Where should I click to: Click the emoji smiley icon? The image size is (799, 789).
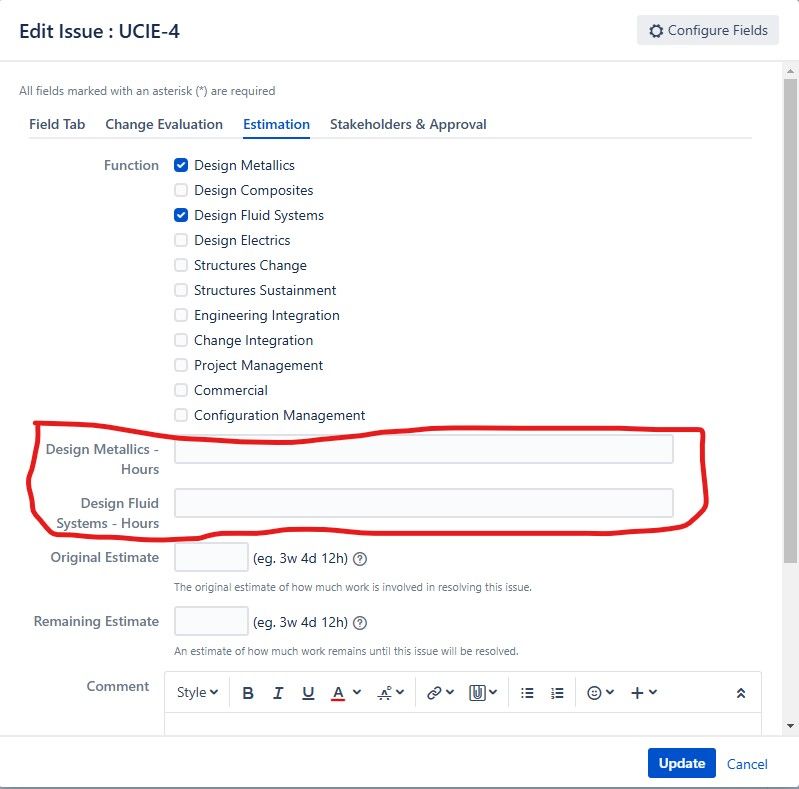point(594,693)
